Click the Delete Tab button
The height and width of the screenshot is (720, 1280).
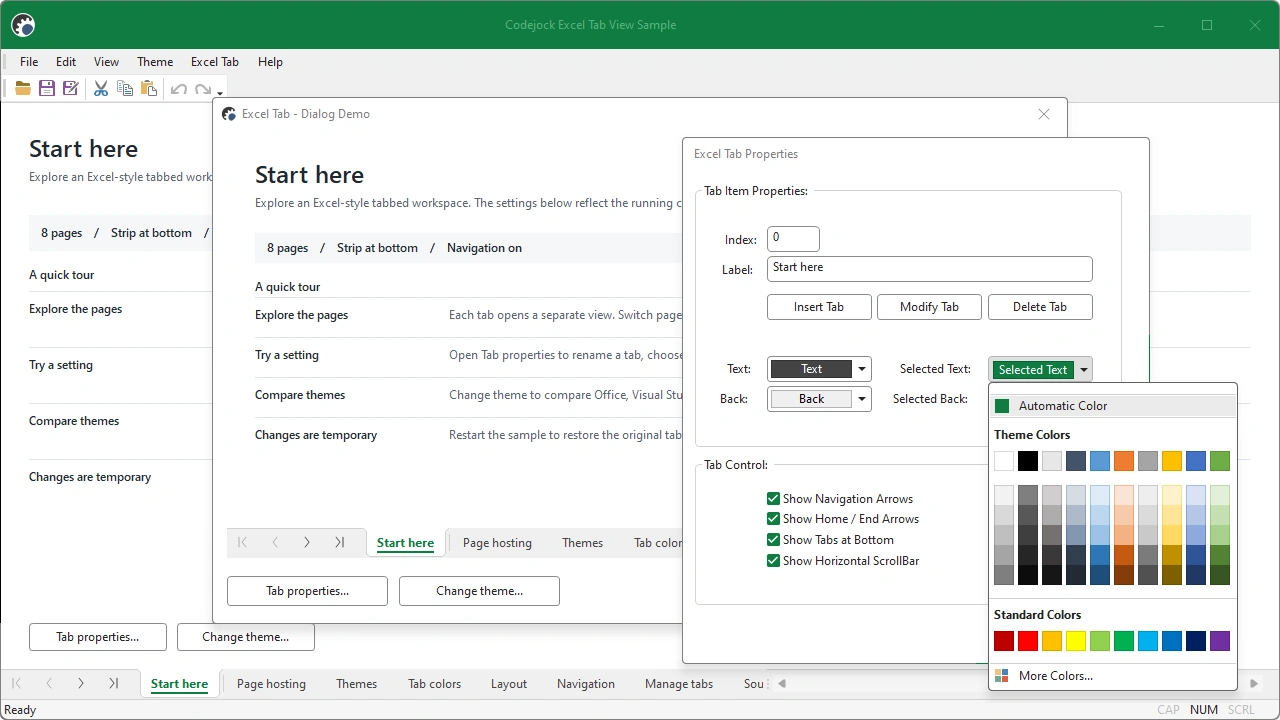[x=1040, y=307]
